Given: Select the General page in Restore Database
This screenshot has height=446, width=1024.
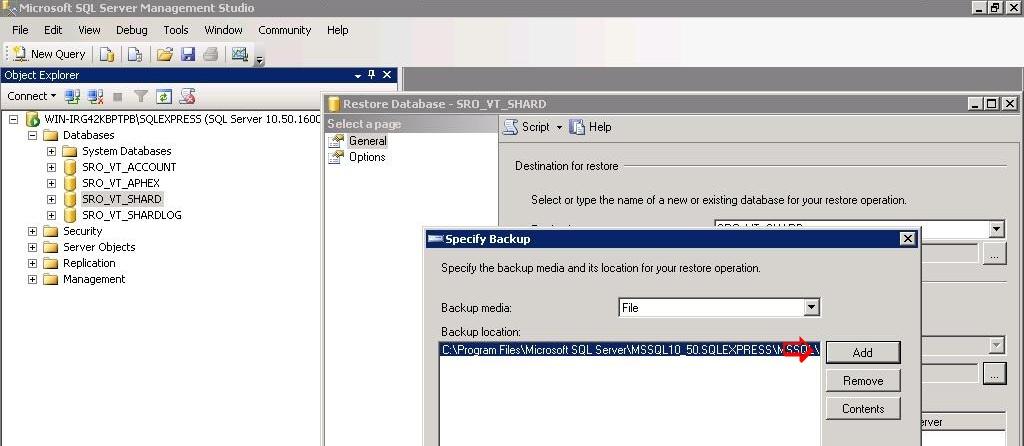Looking at the screenshot, I should click(368, 140).
